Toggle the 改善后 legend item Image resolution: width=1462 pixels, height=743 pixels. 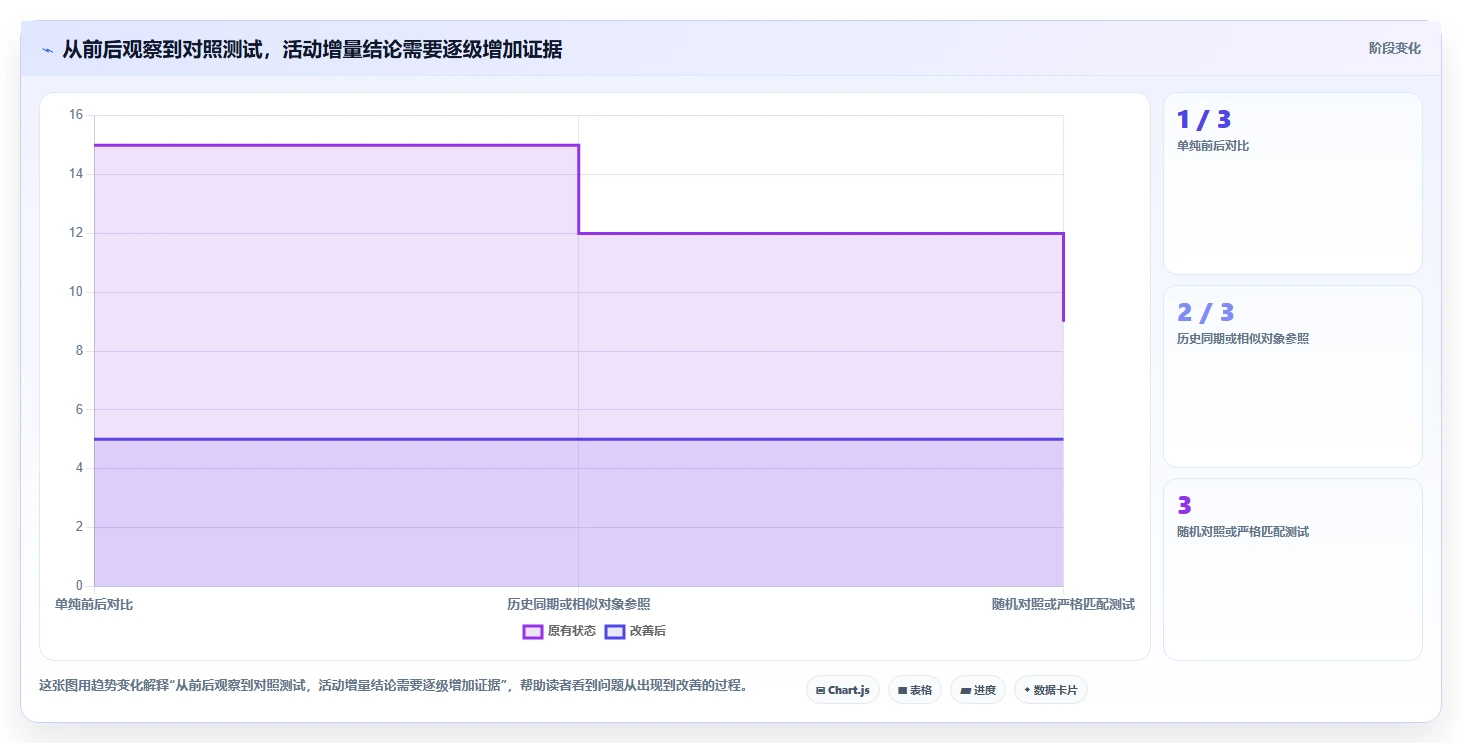tap(635, 631)
